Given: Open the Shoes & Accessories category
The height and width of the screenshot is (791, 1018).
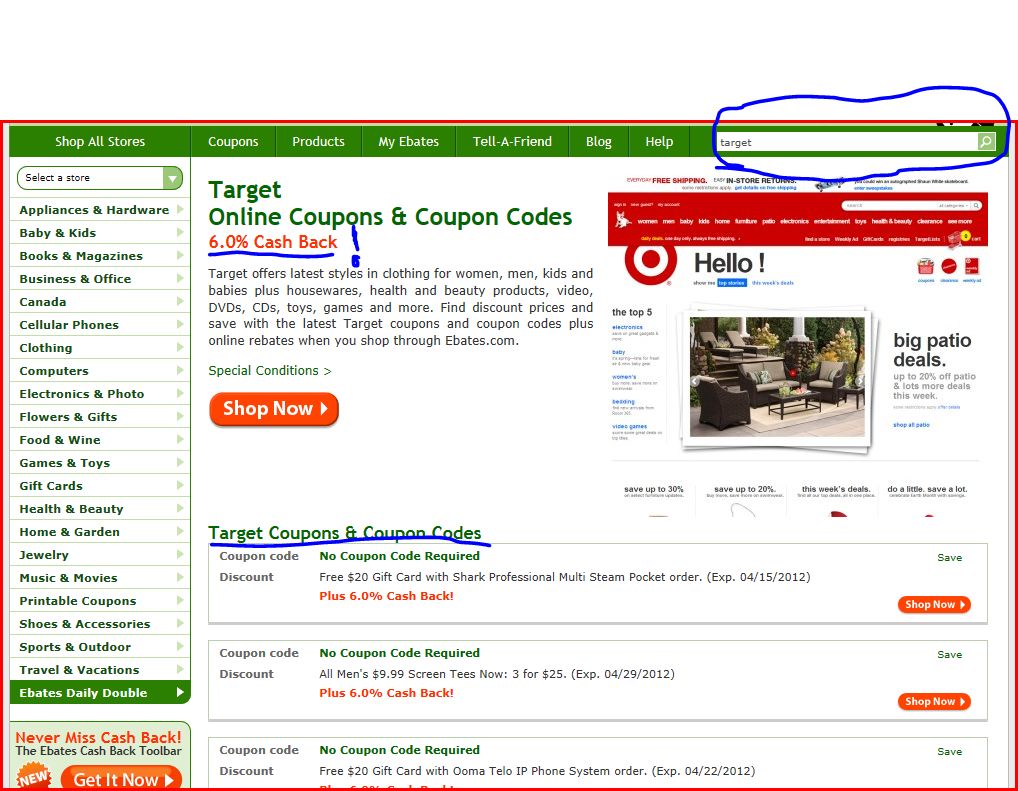Looking at the screenshot, I should [x=100, y=623].
